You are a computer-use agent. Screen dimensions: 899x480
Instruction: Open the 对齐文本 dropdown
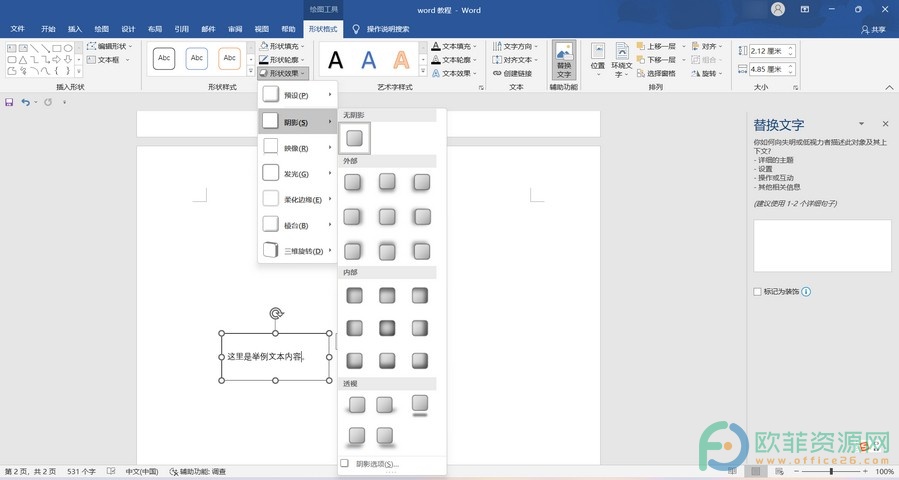tap(515, 60)
